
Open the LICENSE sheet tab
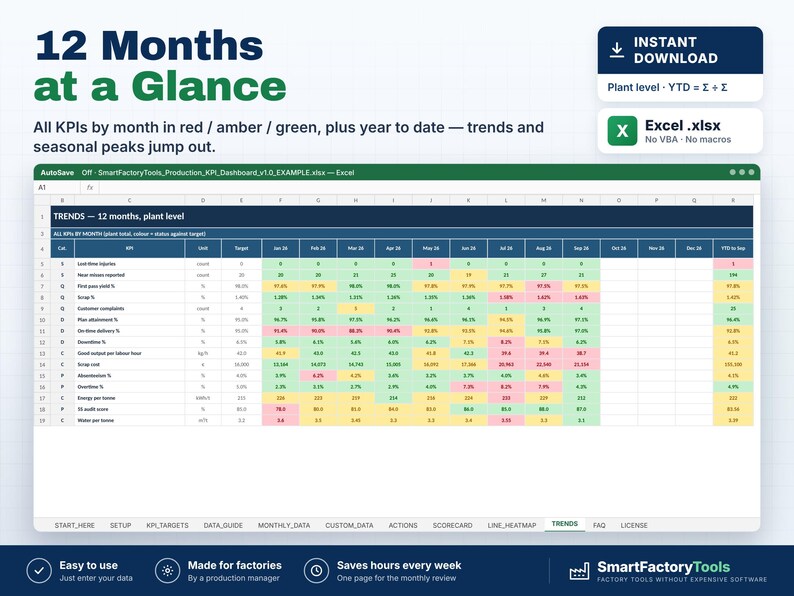(634, 525)
